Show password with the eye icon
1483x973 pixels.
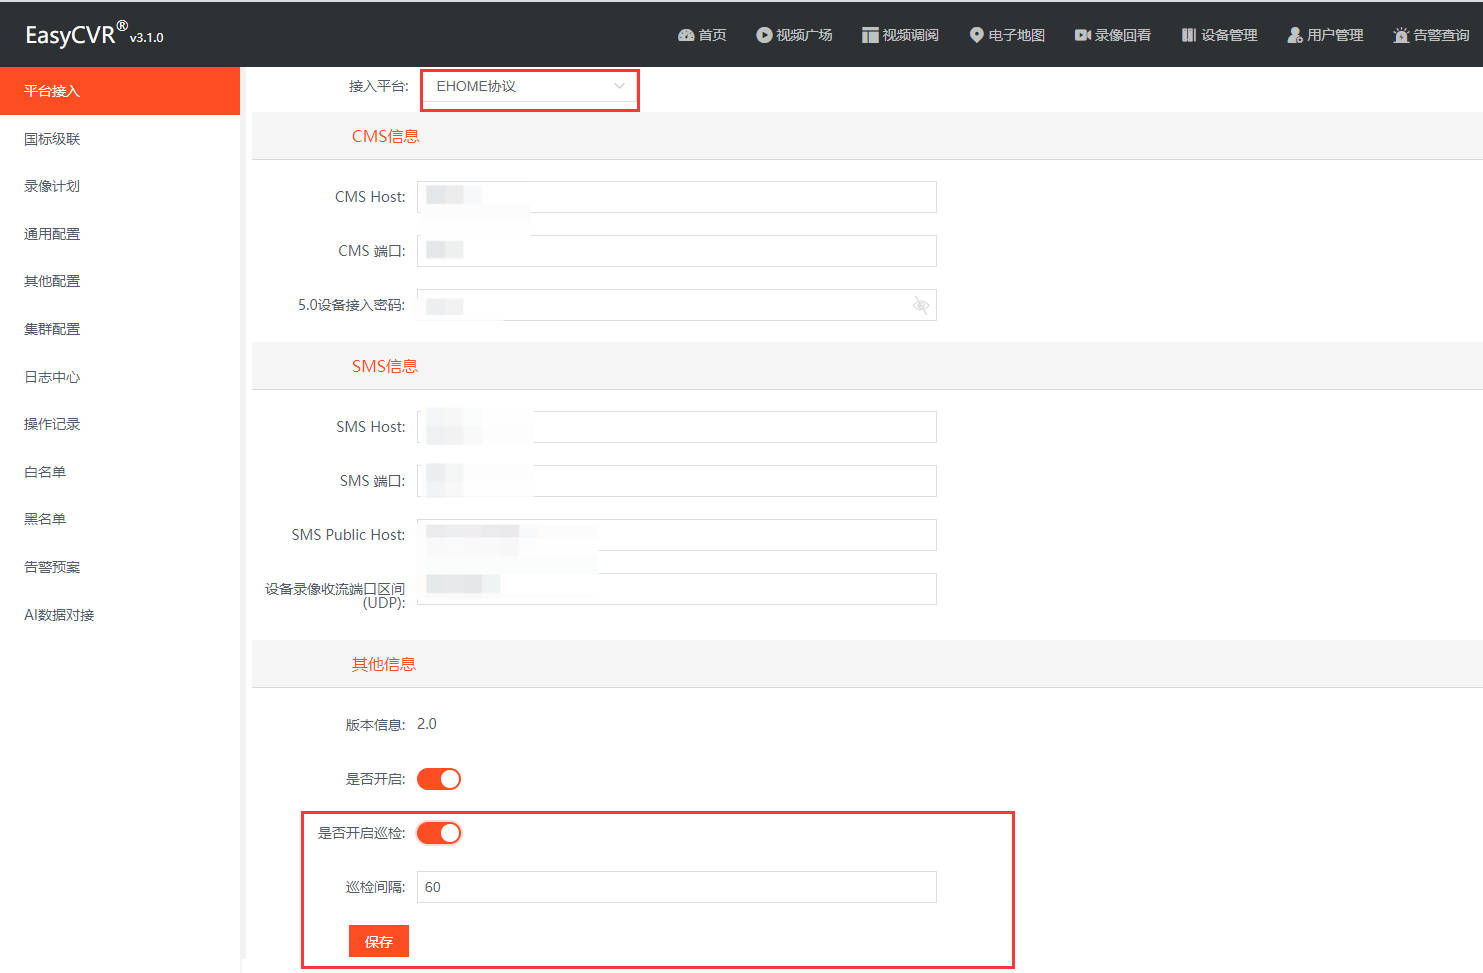coord(921,305)
